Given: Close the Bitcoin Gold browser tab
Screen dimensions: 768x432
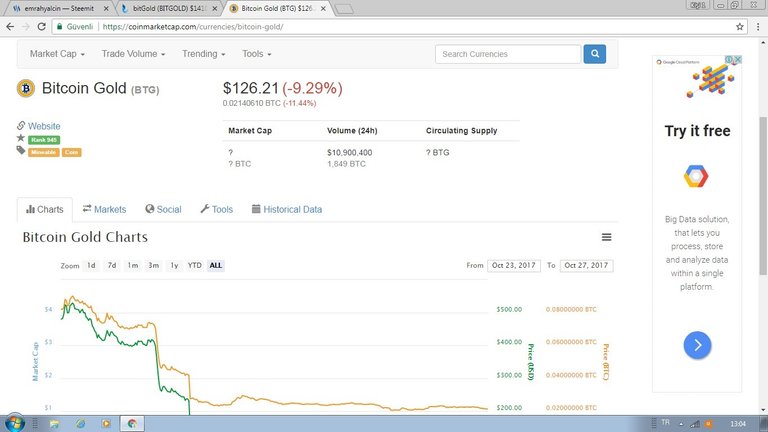Looking at the screenshot, I should click(323, 8).
